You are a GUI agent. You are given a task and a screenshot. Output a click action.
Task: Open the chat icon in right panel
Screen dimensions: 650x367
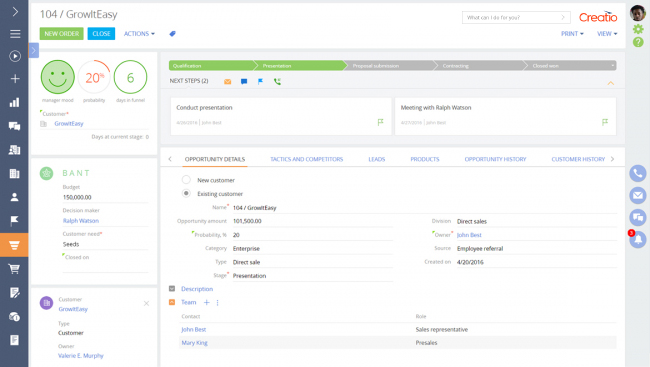(x=638, y=217)
